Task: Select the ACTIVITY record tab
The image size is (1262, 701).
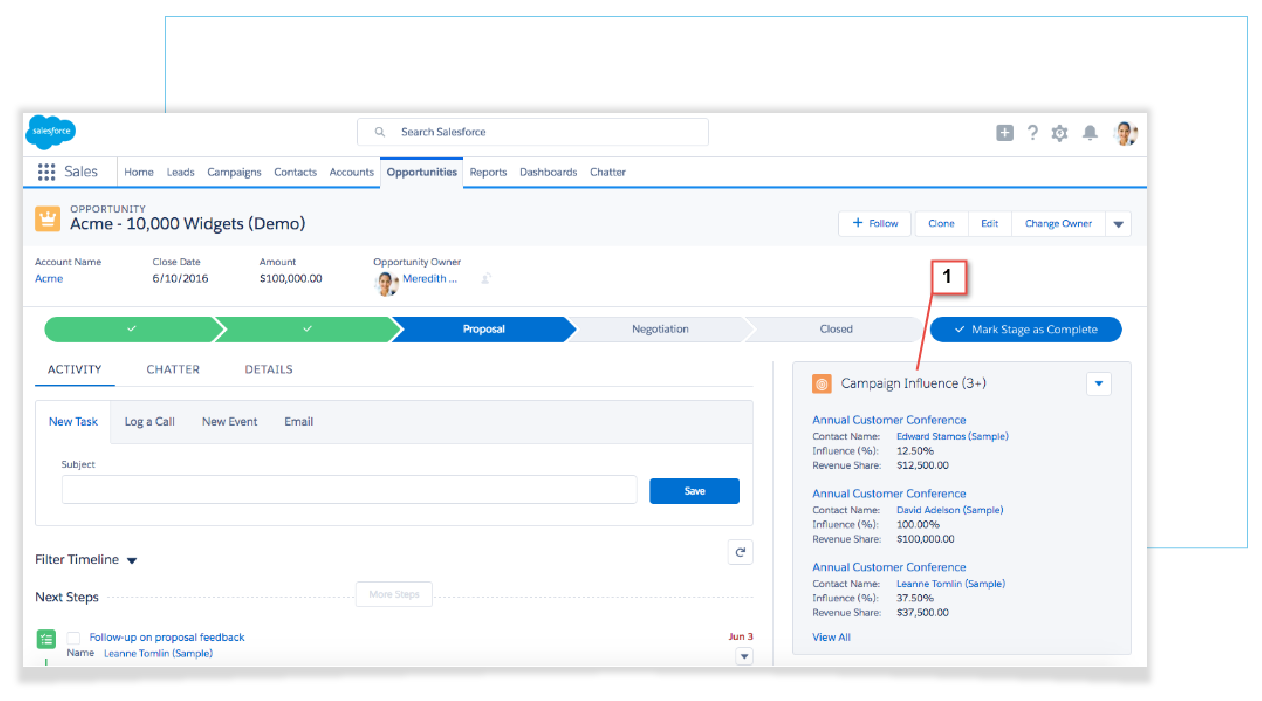Action: [x=75, y=370]
